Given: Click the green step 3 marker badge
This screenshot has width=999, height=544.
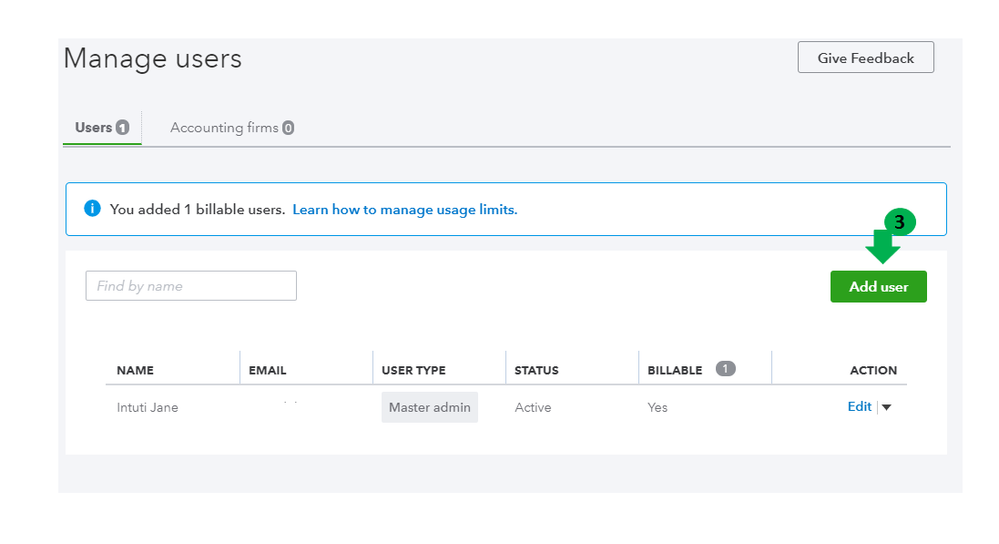Looking at the screenshot, I should click(x=899, y=222).
